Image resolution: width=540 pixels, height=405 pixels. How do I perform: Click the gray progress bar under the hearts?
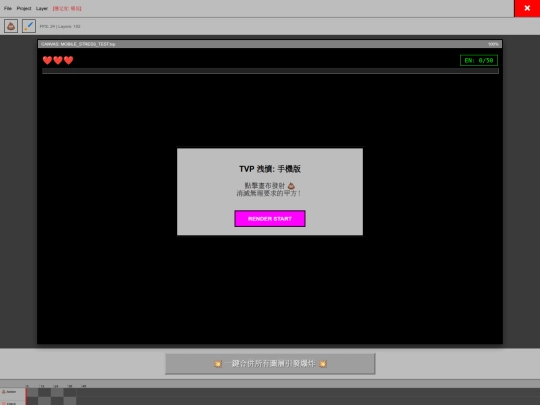tap(270, 71)
